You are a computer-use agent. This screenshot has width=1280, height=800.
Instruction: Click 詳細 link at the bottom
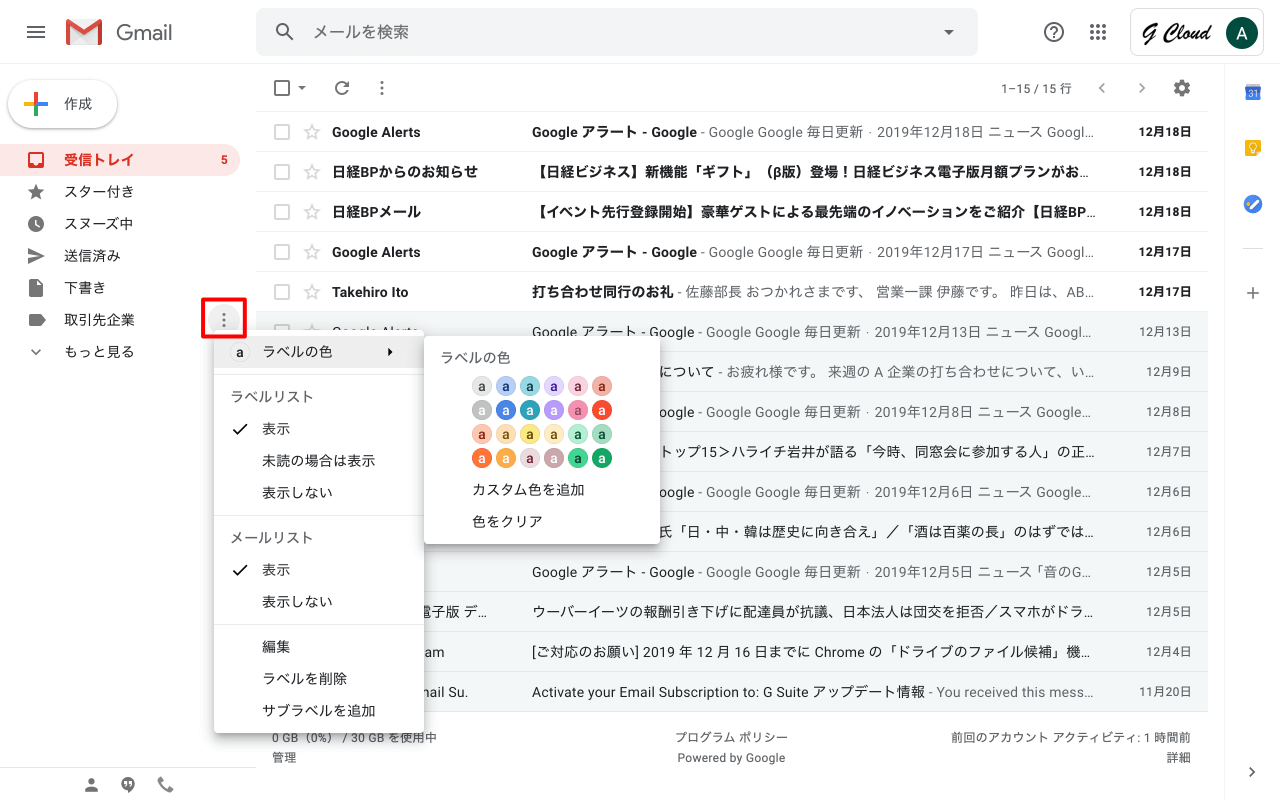pyautogui.click(x=1178, y=758)
